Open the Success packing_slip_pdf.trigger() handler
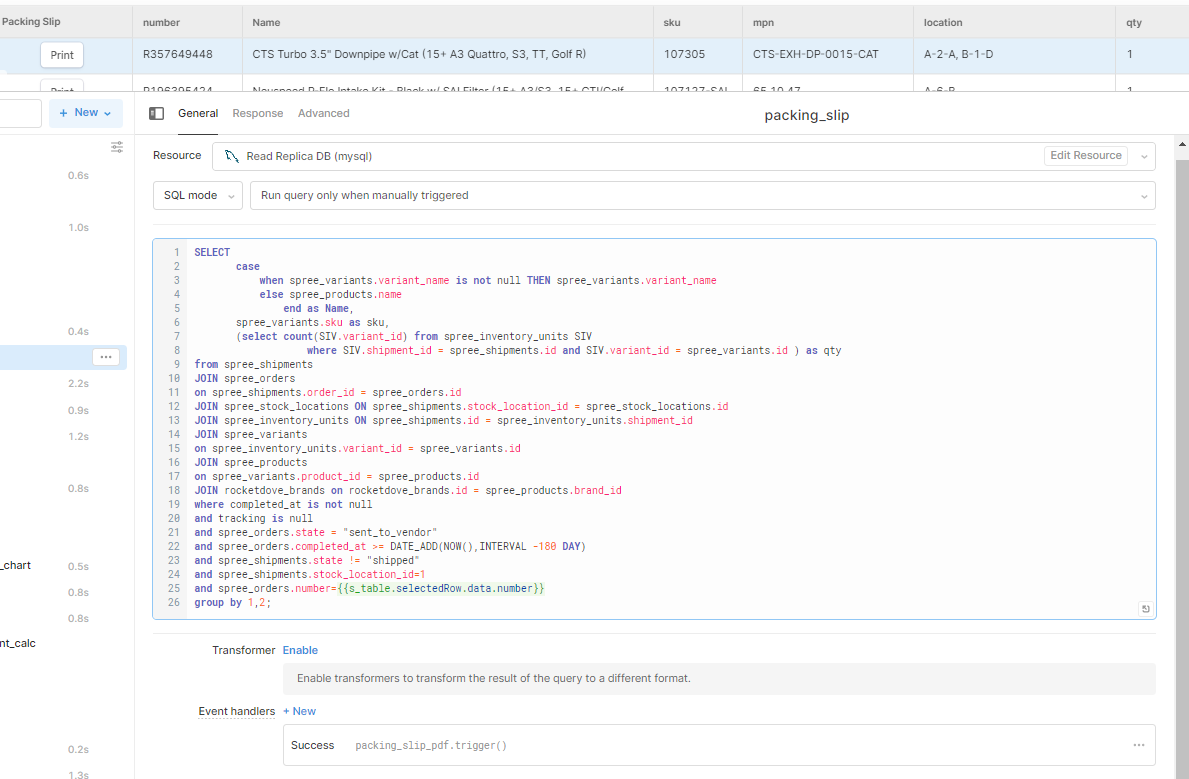The image size is (1189, 779). pyautogui.click(x=719, y=745)
